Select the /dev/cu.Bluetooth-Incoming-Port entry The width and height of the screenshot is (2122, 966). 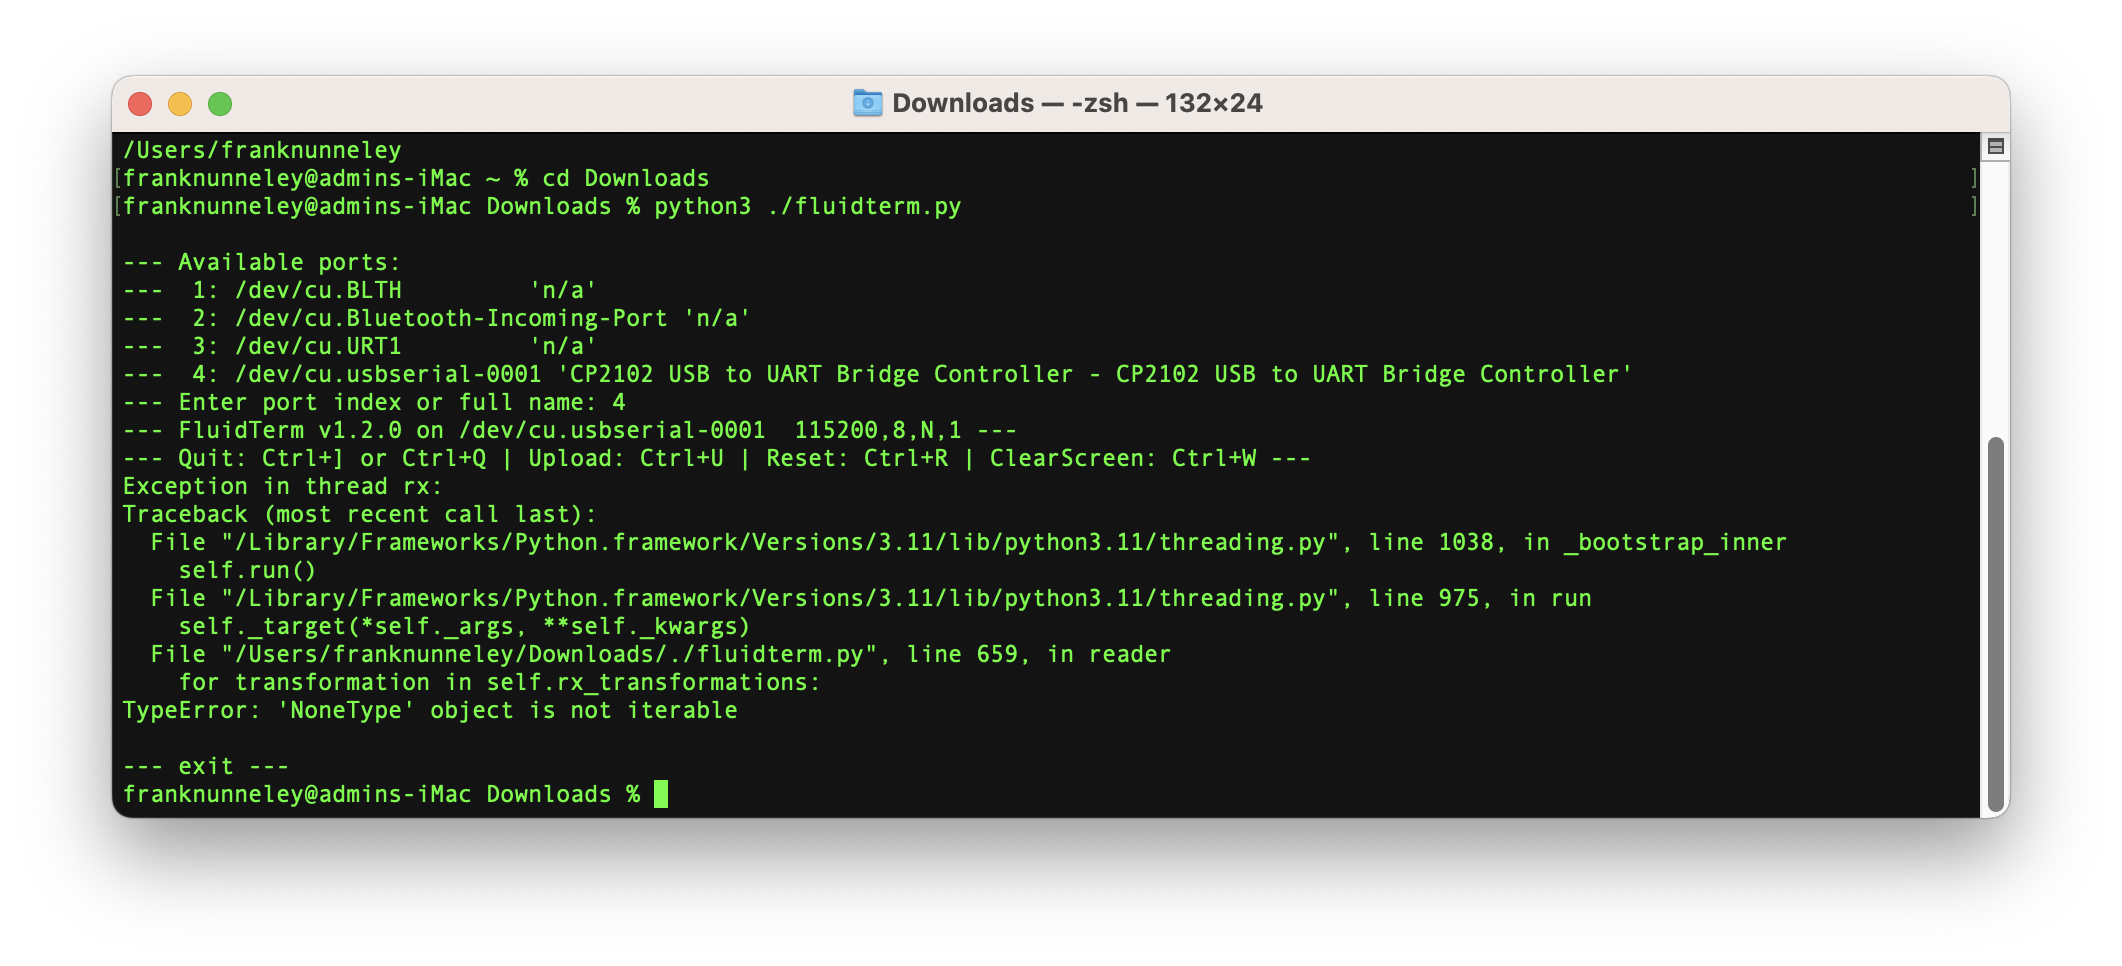450,317
